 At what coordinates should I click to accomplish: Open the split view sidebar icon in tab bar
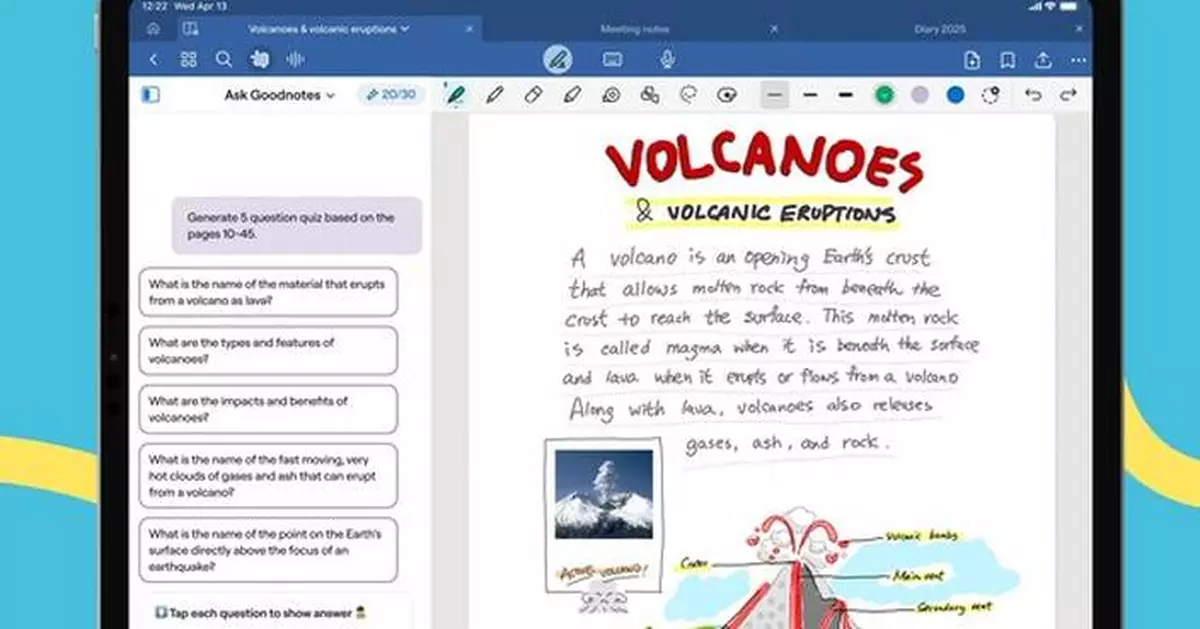click(x=189, y=29)
